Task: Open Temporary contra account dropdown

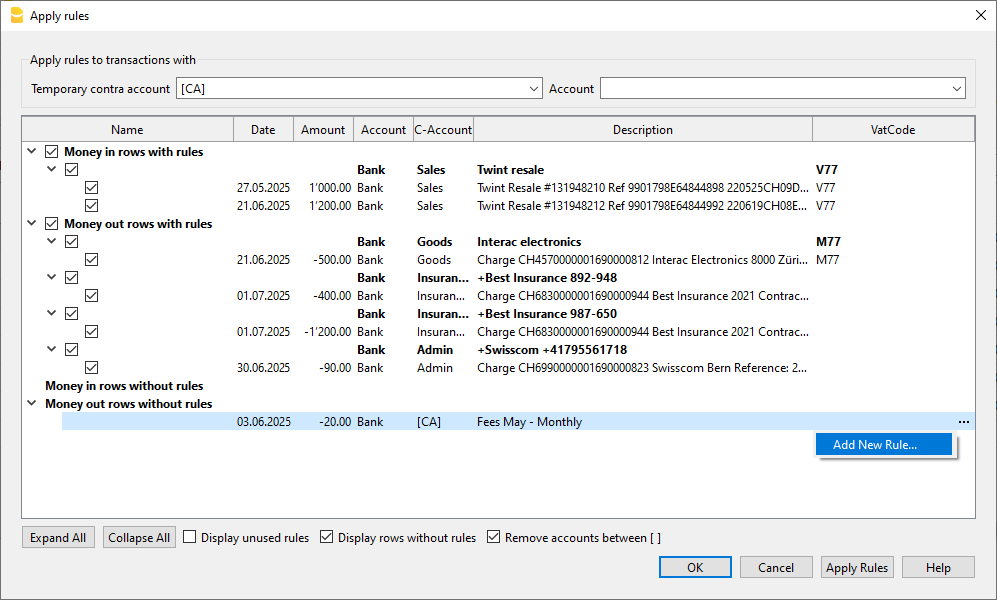Action: pyautogui.click(x=533, y=89)
